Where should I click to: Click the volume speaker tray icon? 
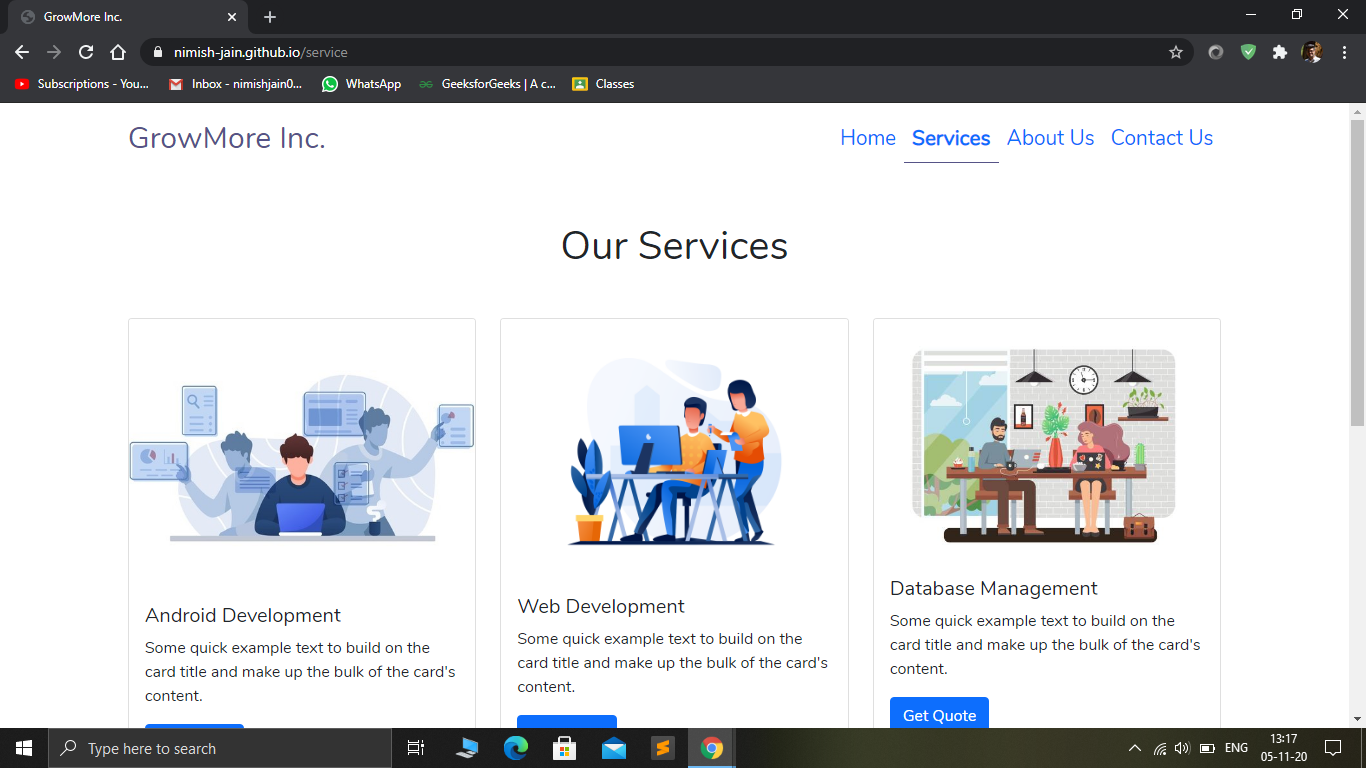tap(1183, 748)
